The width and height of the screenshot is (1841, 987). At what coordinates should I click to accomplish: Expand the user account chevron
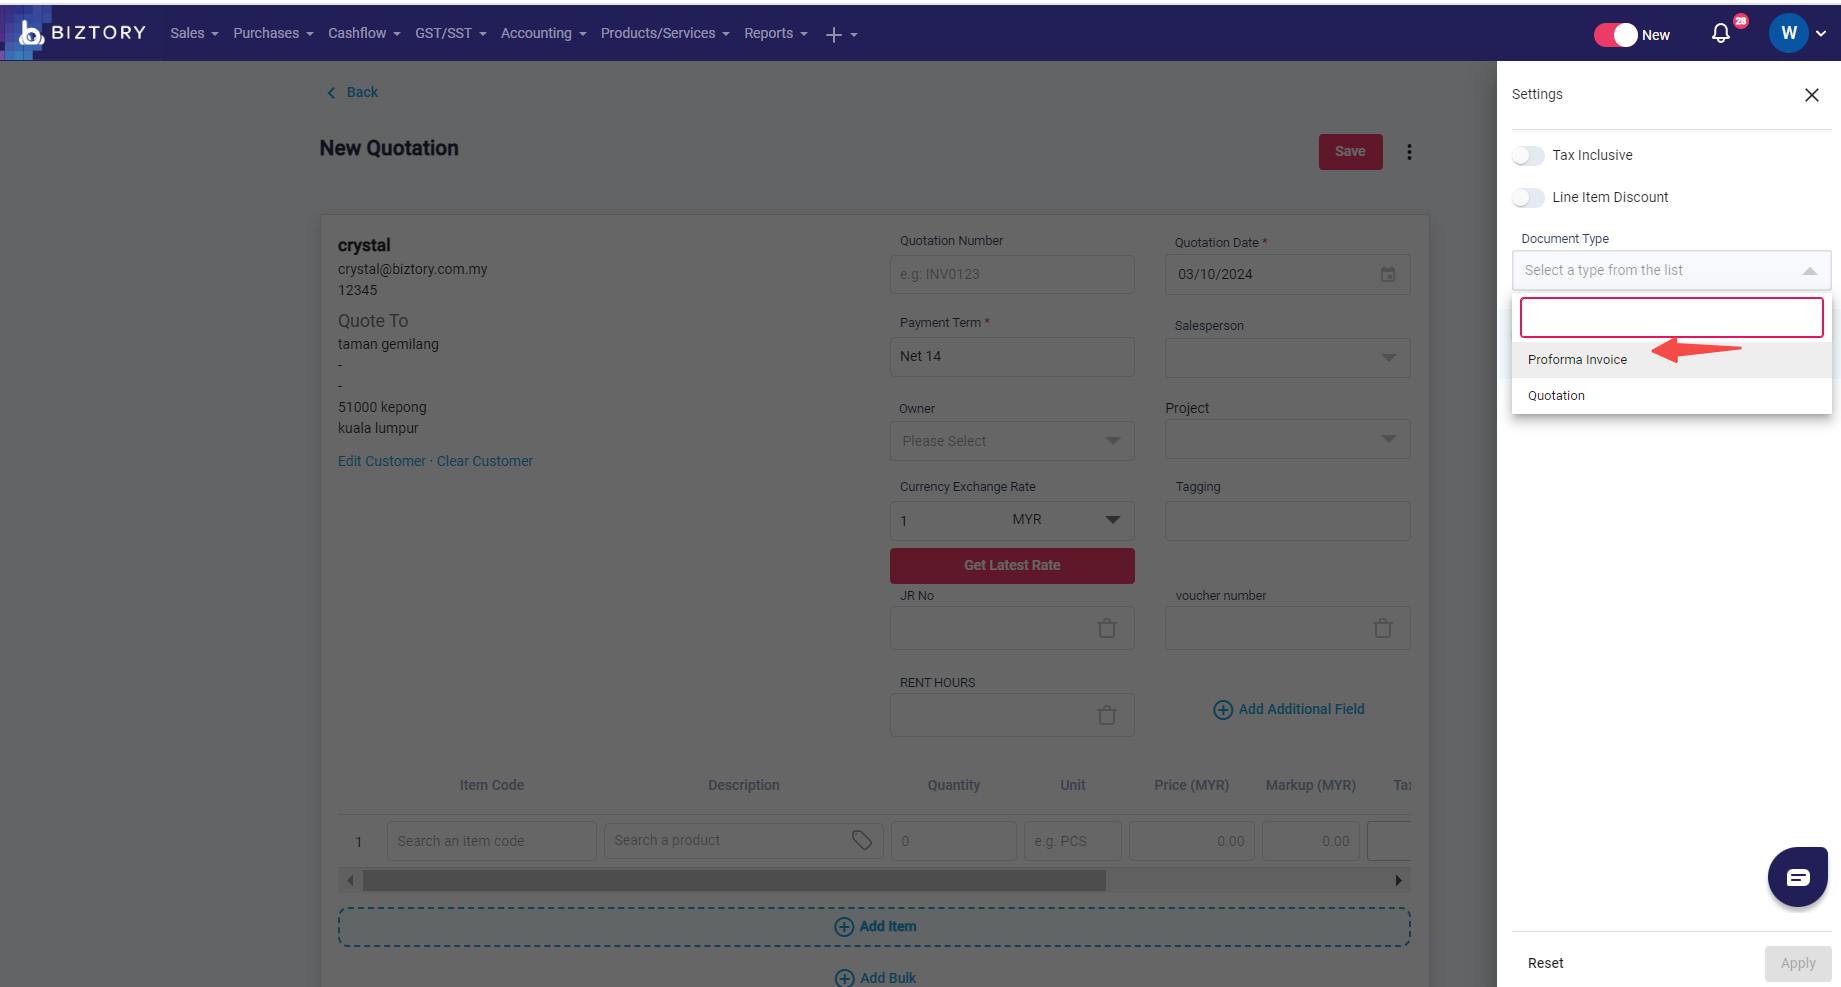(1821, 34)
